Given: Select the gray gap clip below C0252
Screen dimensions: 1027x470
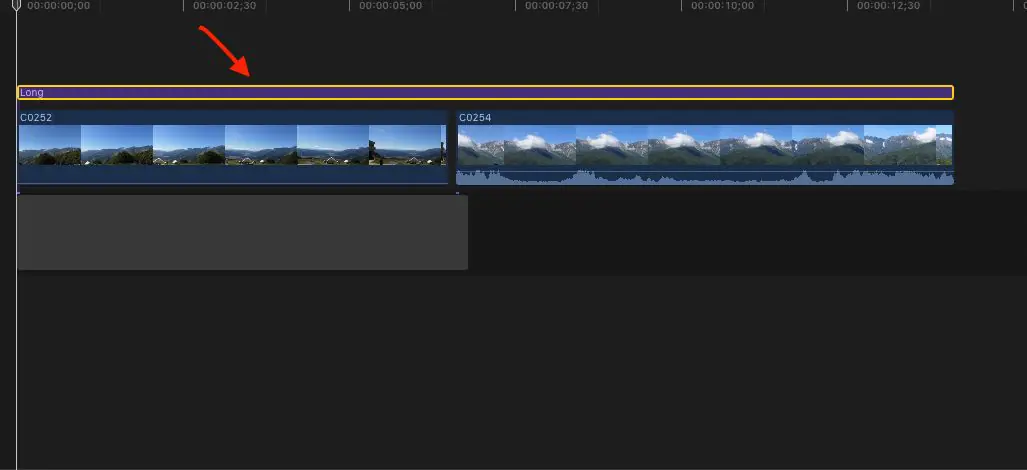Looking at the screenshot, I should [x=242, y=232].
